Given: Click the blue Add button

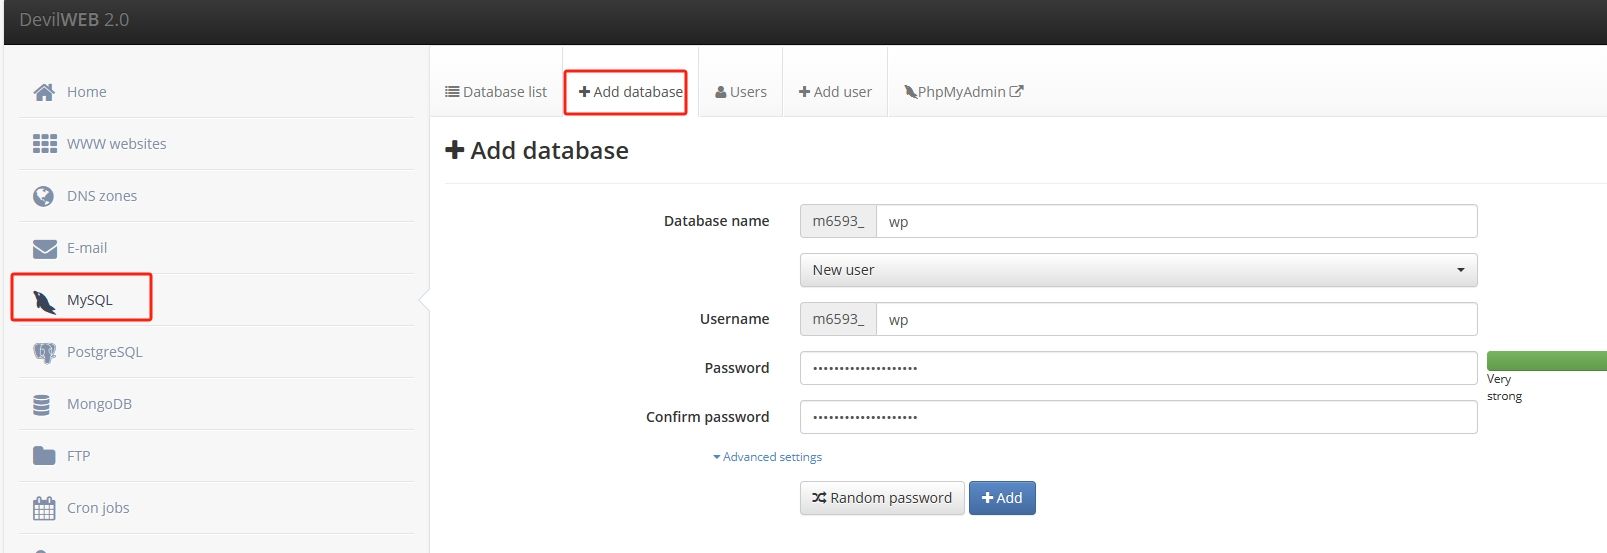Looking at the screenshot, I should (1002, 498).
